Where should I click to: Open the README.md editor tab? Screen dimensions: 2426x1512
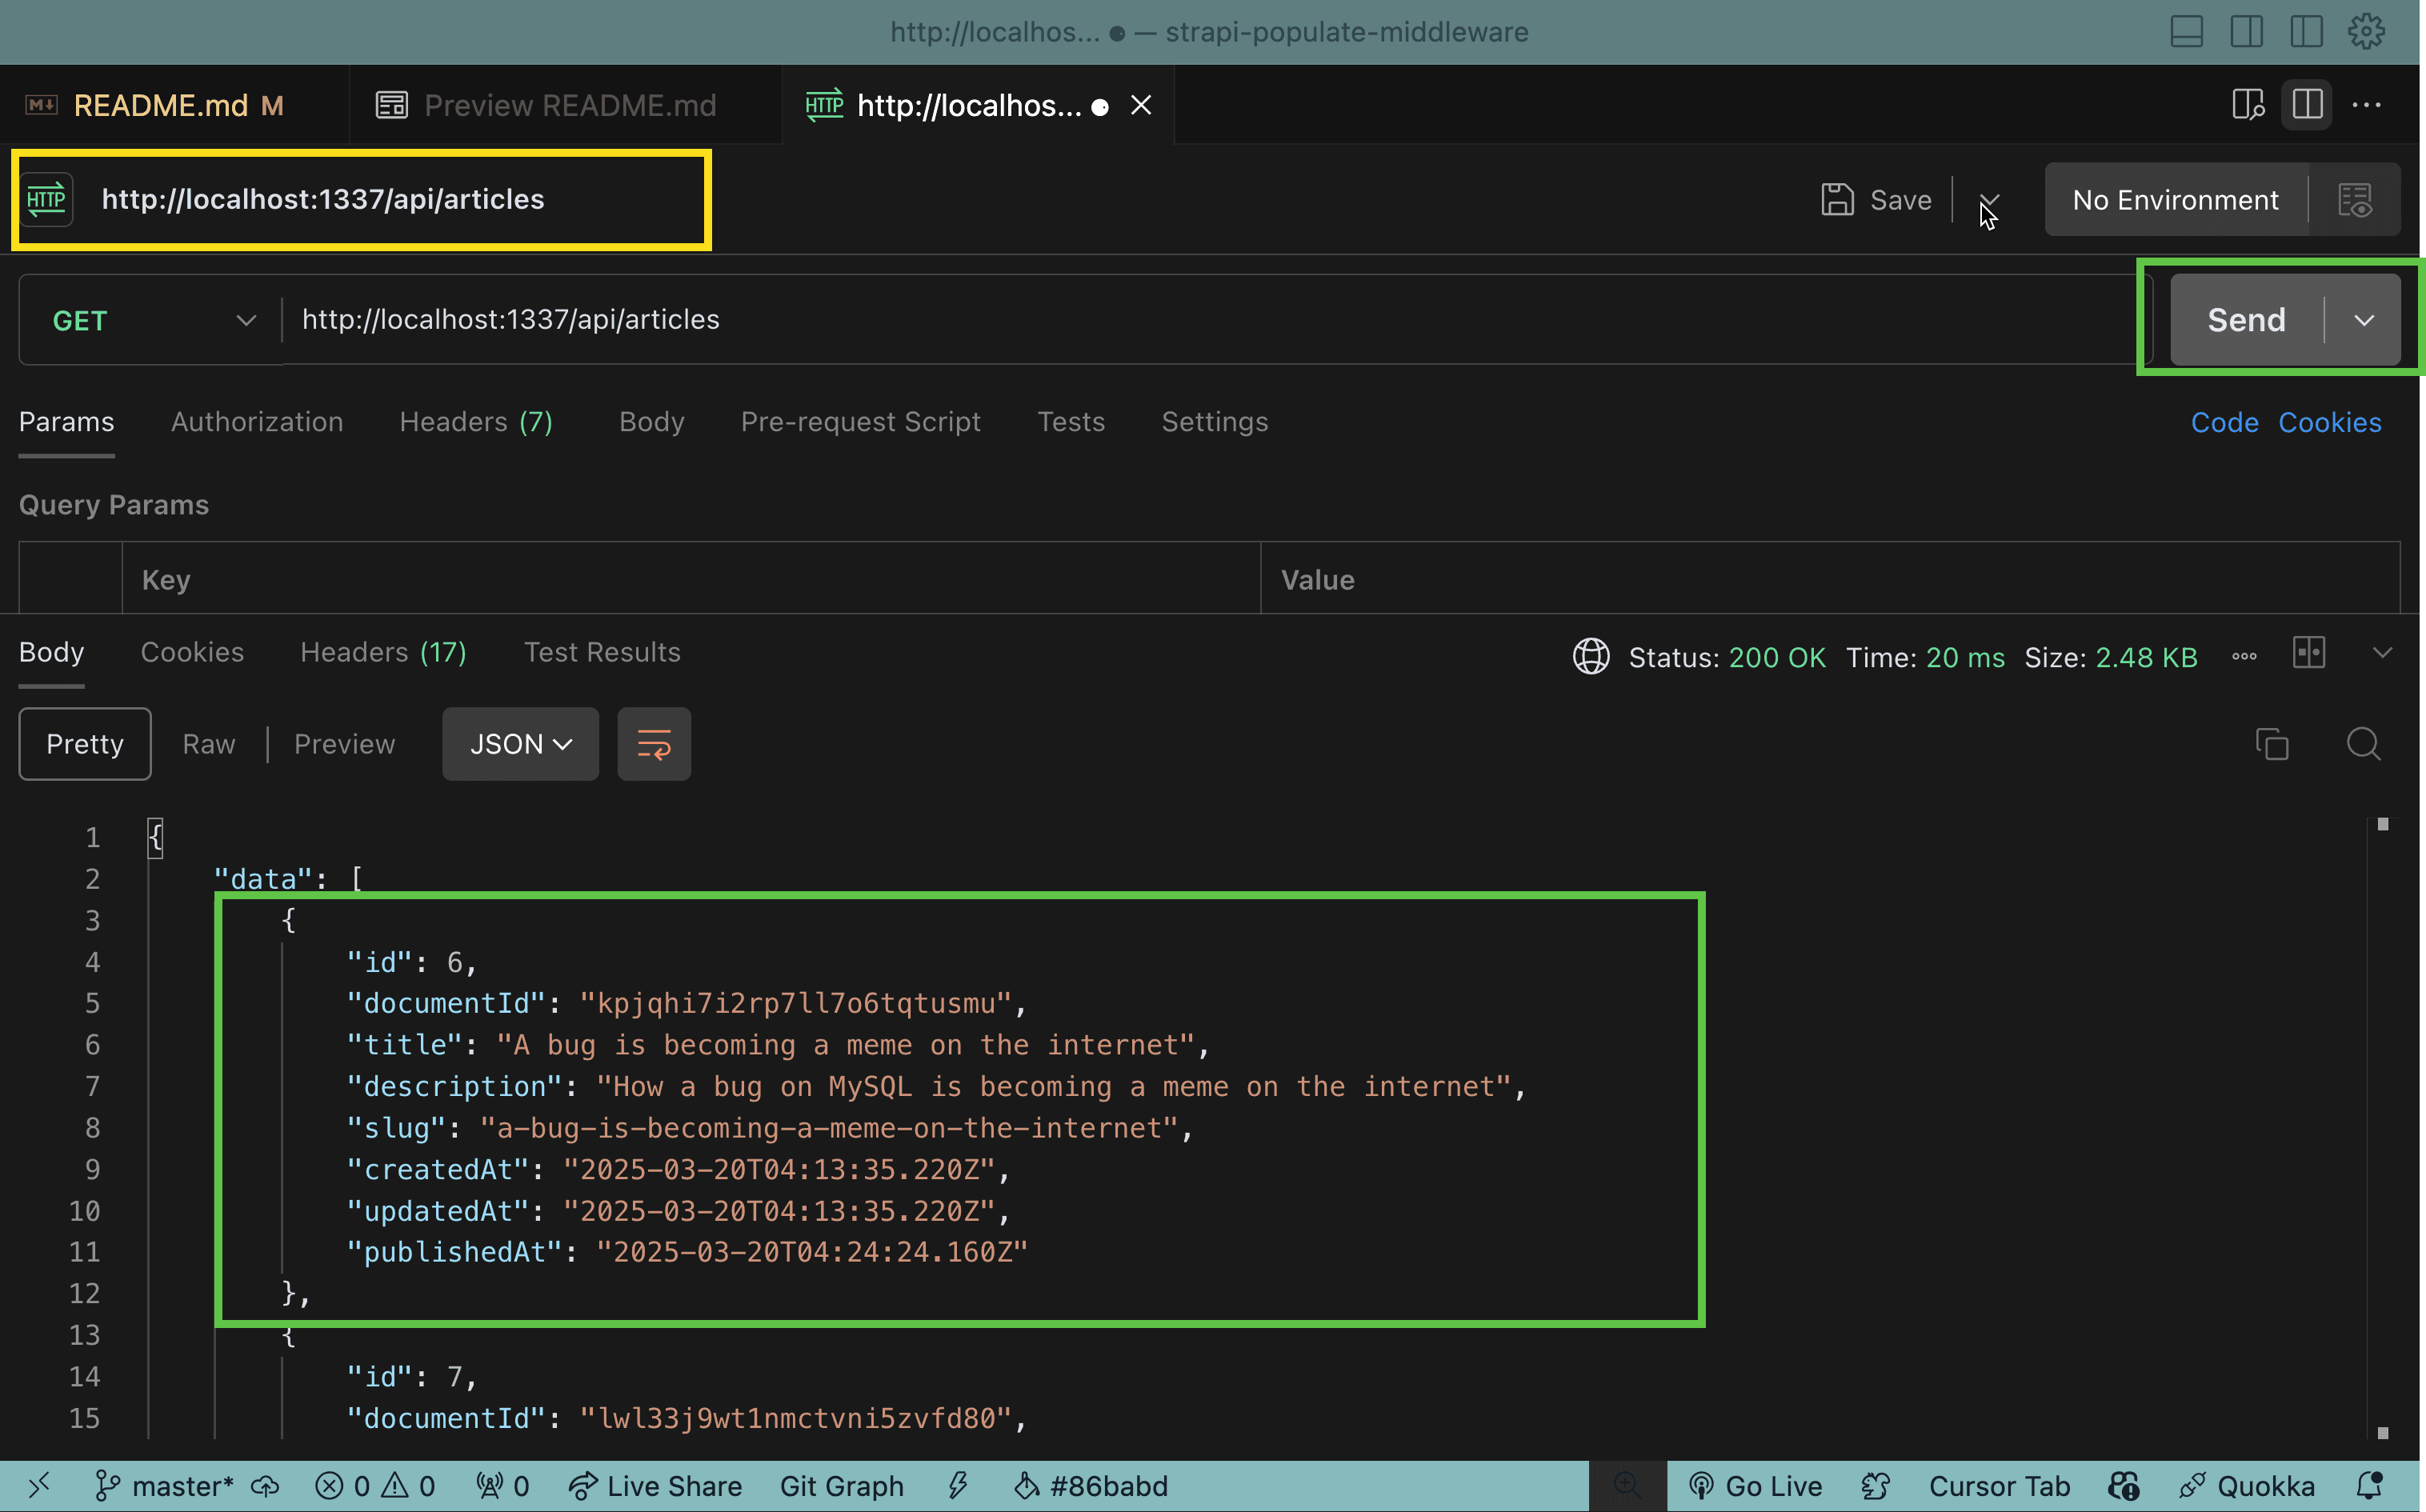(174, 105)
